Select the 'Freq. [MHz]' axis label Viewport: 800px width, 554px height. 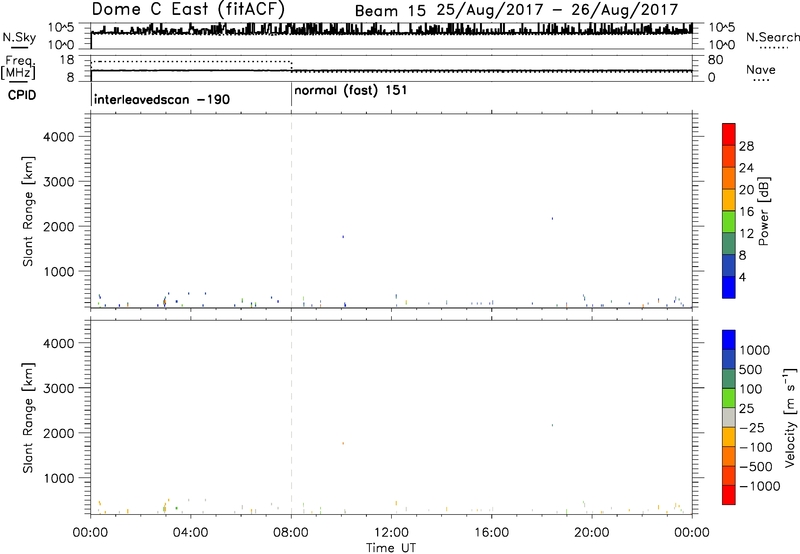pyautogui.click(x=18, y=67)
